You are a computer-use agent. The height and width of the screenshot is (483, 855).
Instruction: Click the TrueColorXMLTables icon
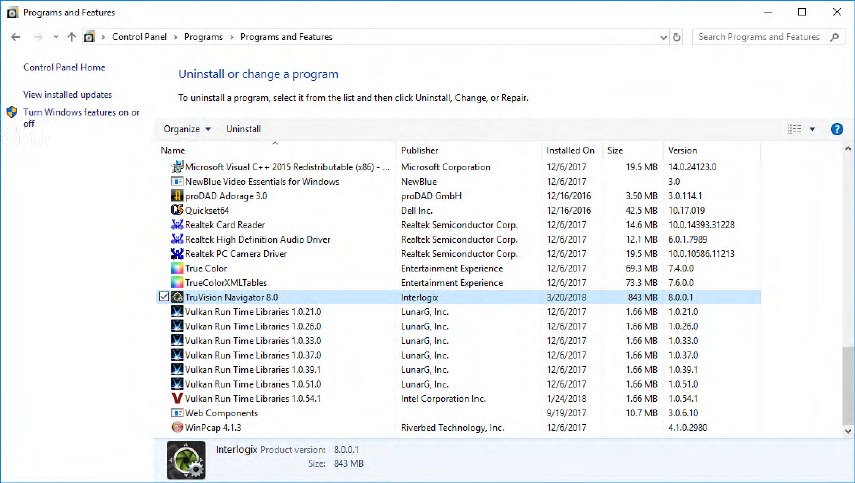coord(177,282)
